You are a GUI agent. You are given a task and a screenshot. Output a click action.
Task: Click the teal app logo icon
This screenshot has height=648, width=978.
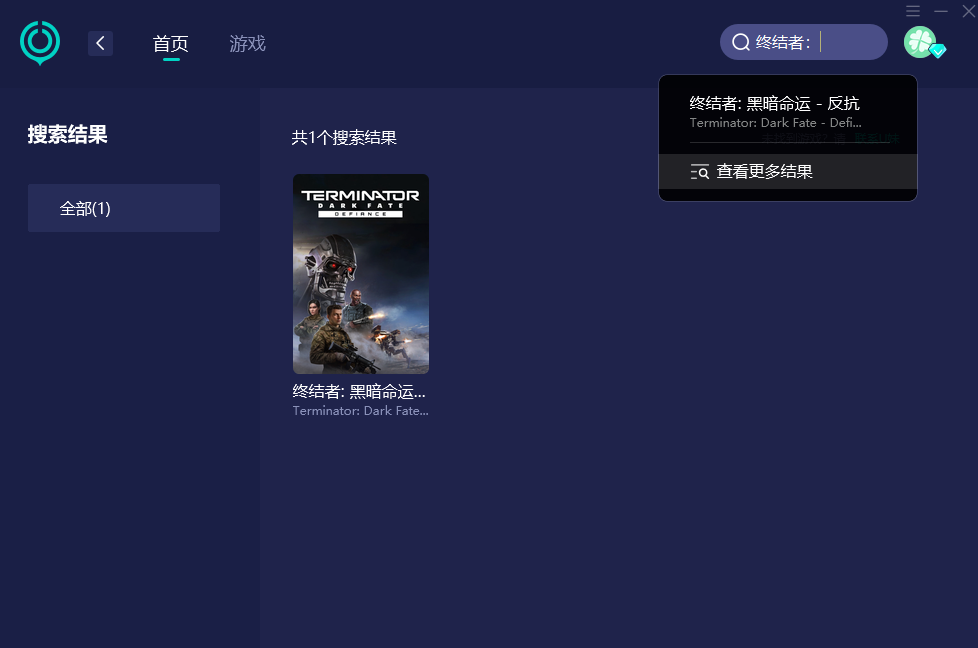(40, 42)
